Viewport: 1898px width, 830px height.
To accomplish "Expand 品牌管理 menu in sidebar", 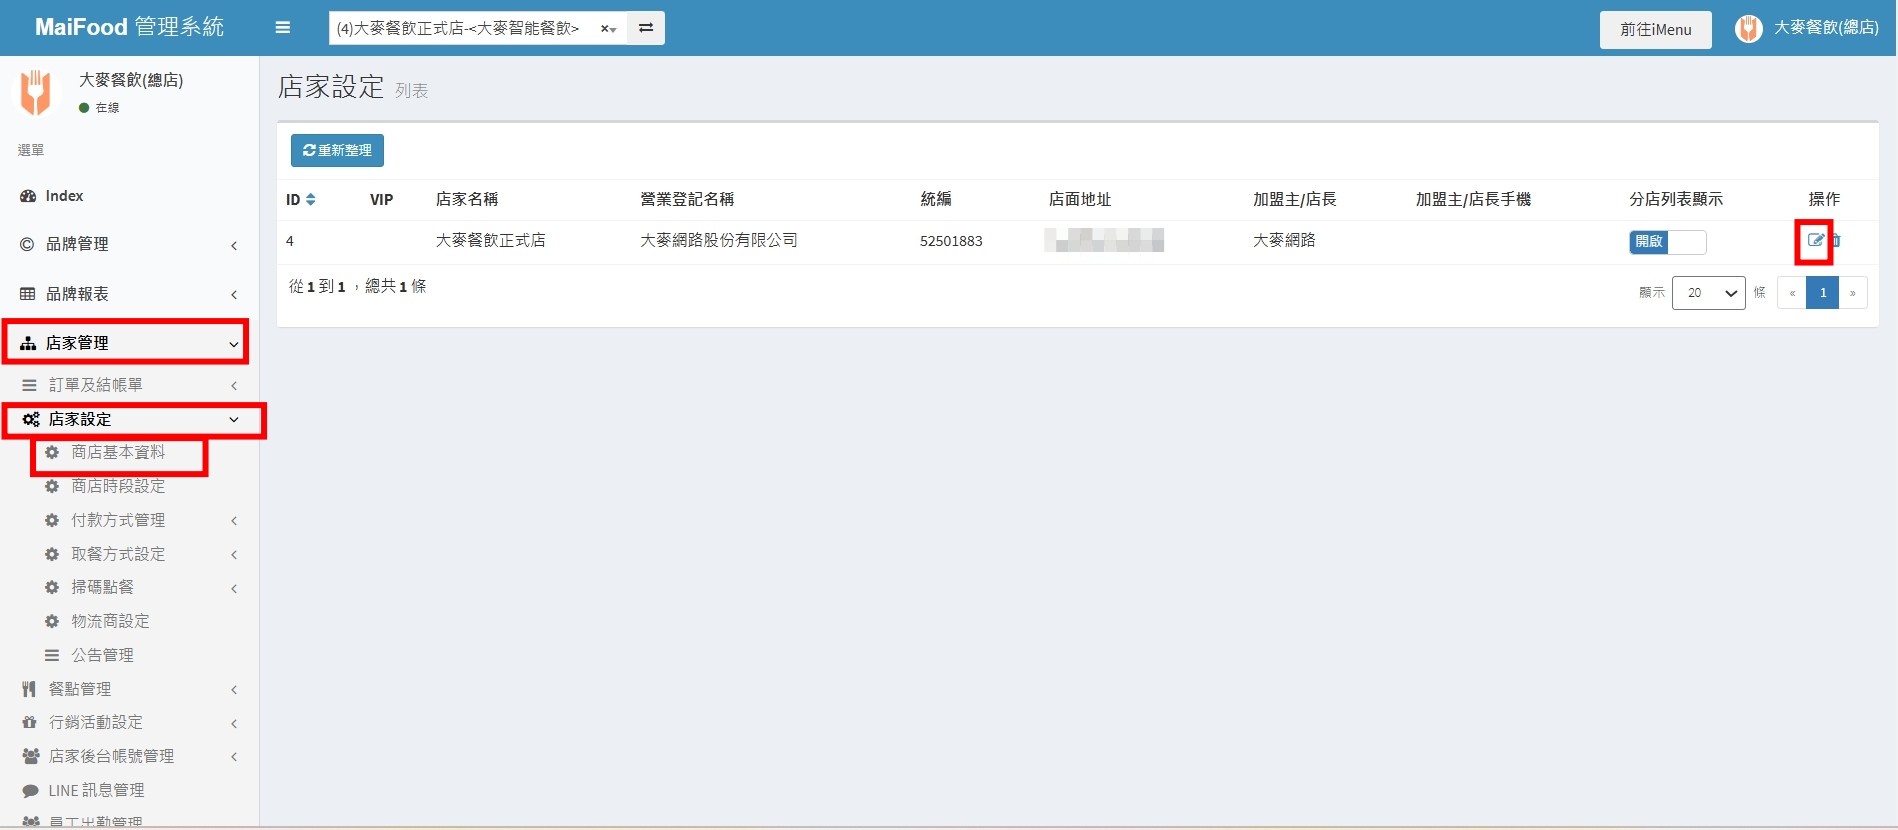I will click(x=77, y=244).
